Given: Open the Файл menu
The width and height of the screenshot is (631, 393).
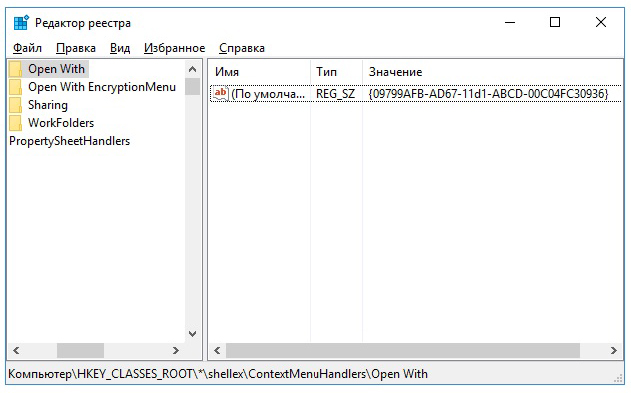Looking at the screenshot, I should [27, 48].
